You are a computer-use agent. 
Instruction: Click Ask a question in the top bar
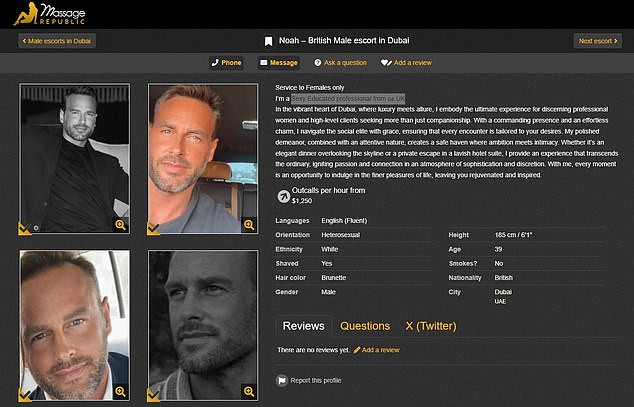point(341,63)
